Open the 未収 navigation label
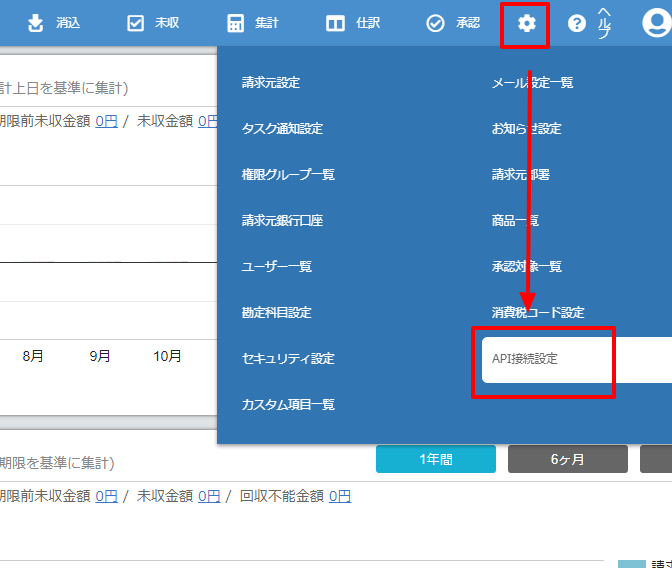This screenshot has height=568, width=672. click(x=167, y=23)
